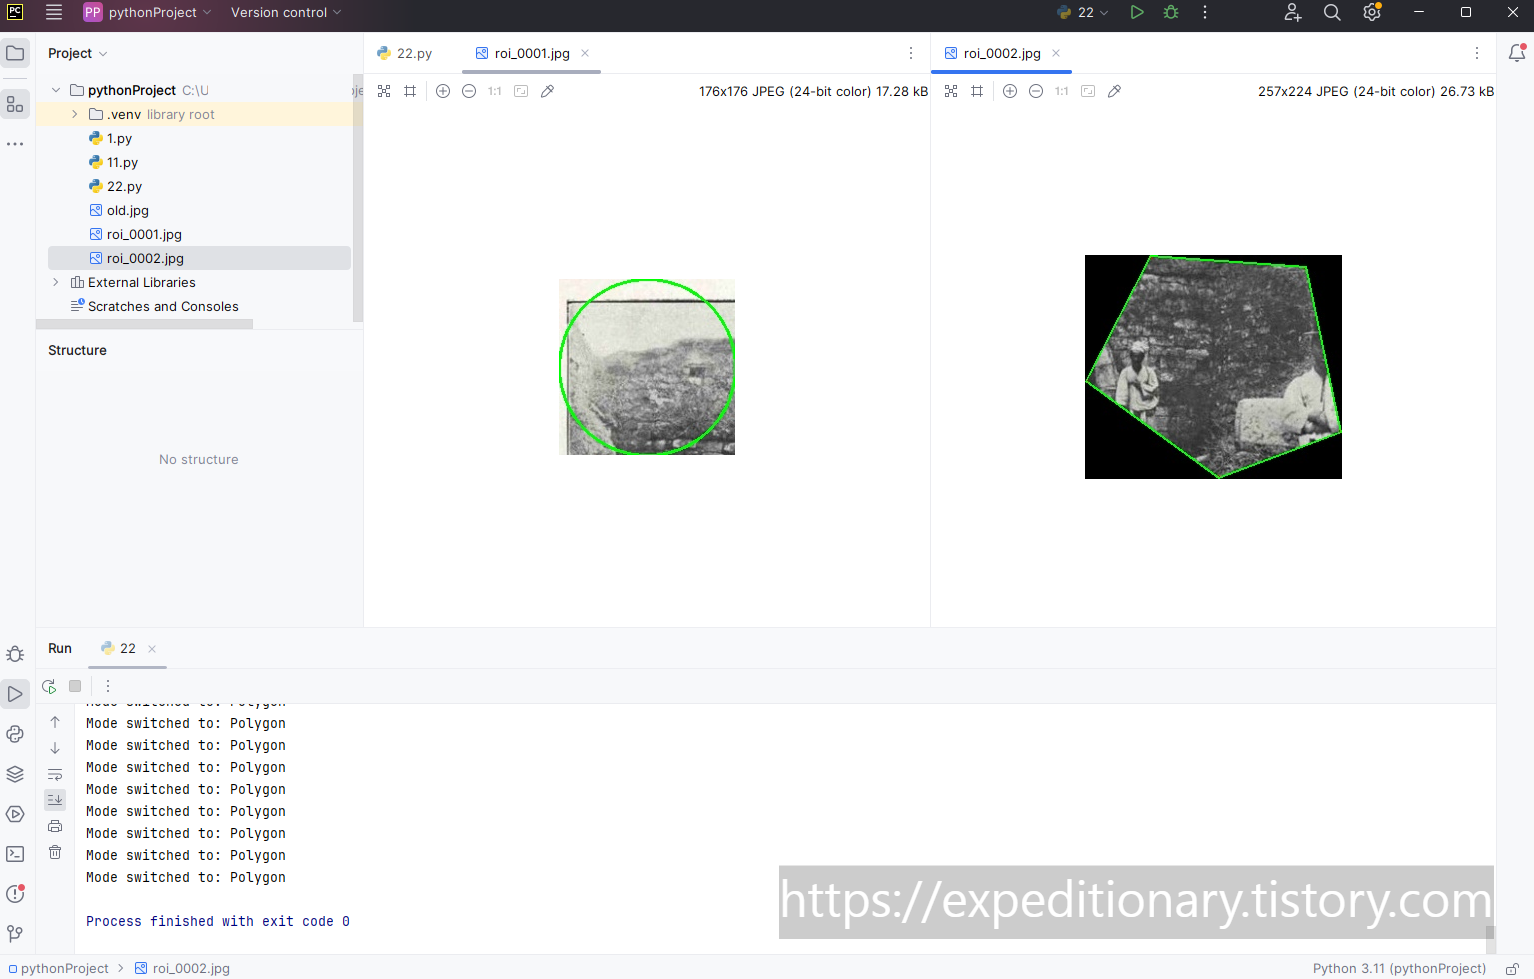The height and width of the screenshot is (979, 1534).
Task: Toggle soft-wrap in the Run console
Action: [55, 774]
